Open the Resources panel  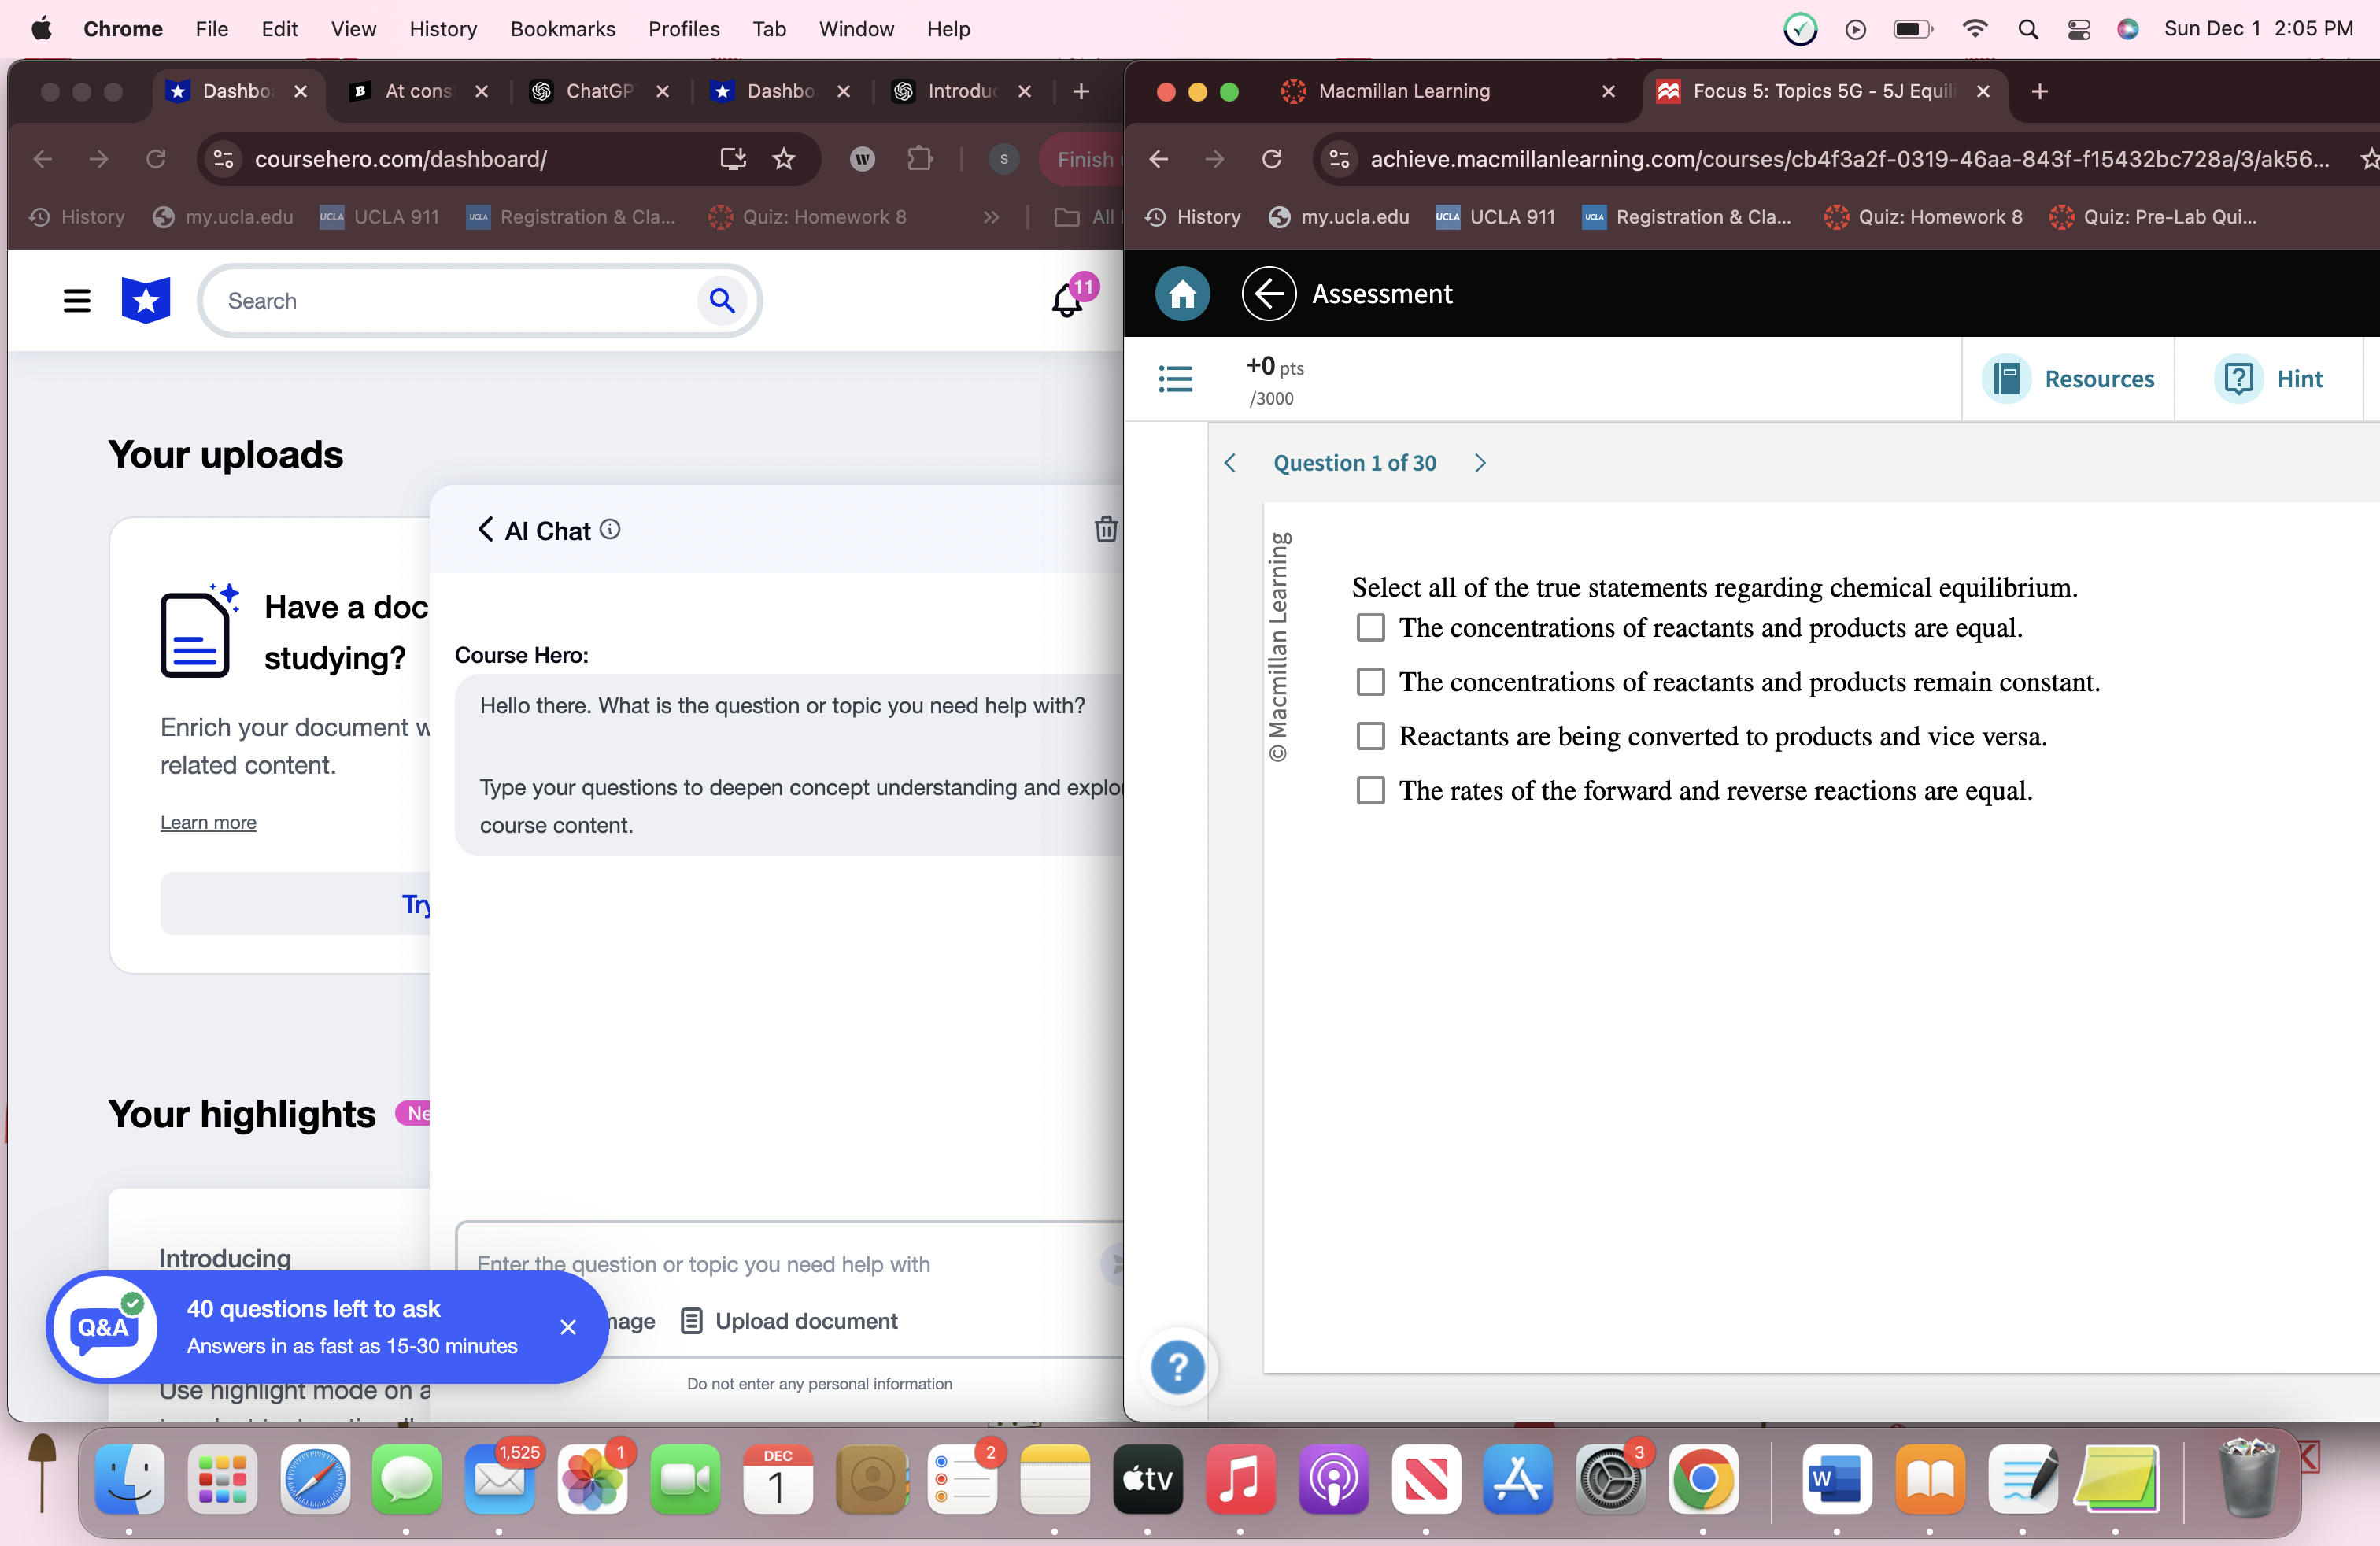click(2070, 379)
